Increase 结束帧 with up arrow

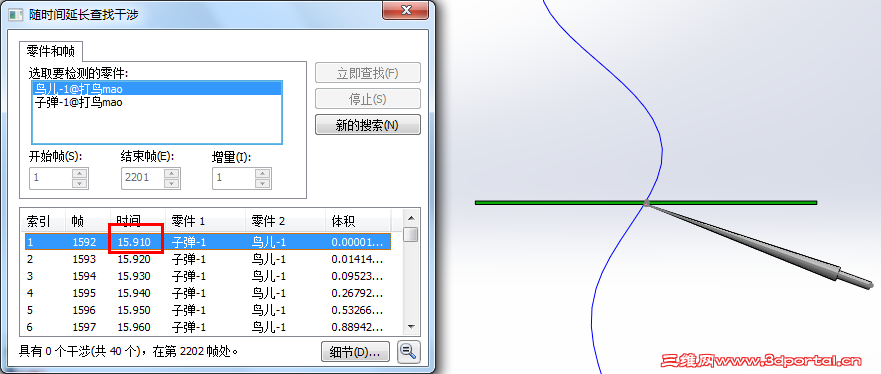point(172,173)
